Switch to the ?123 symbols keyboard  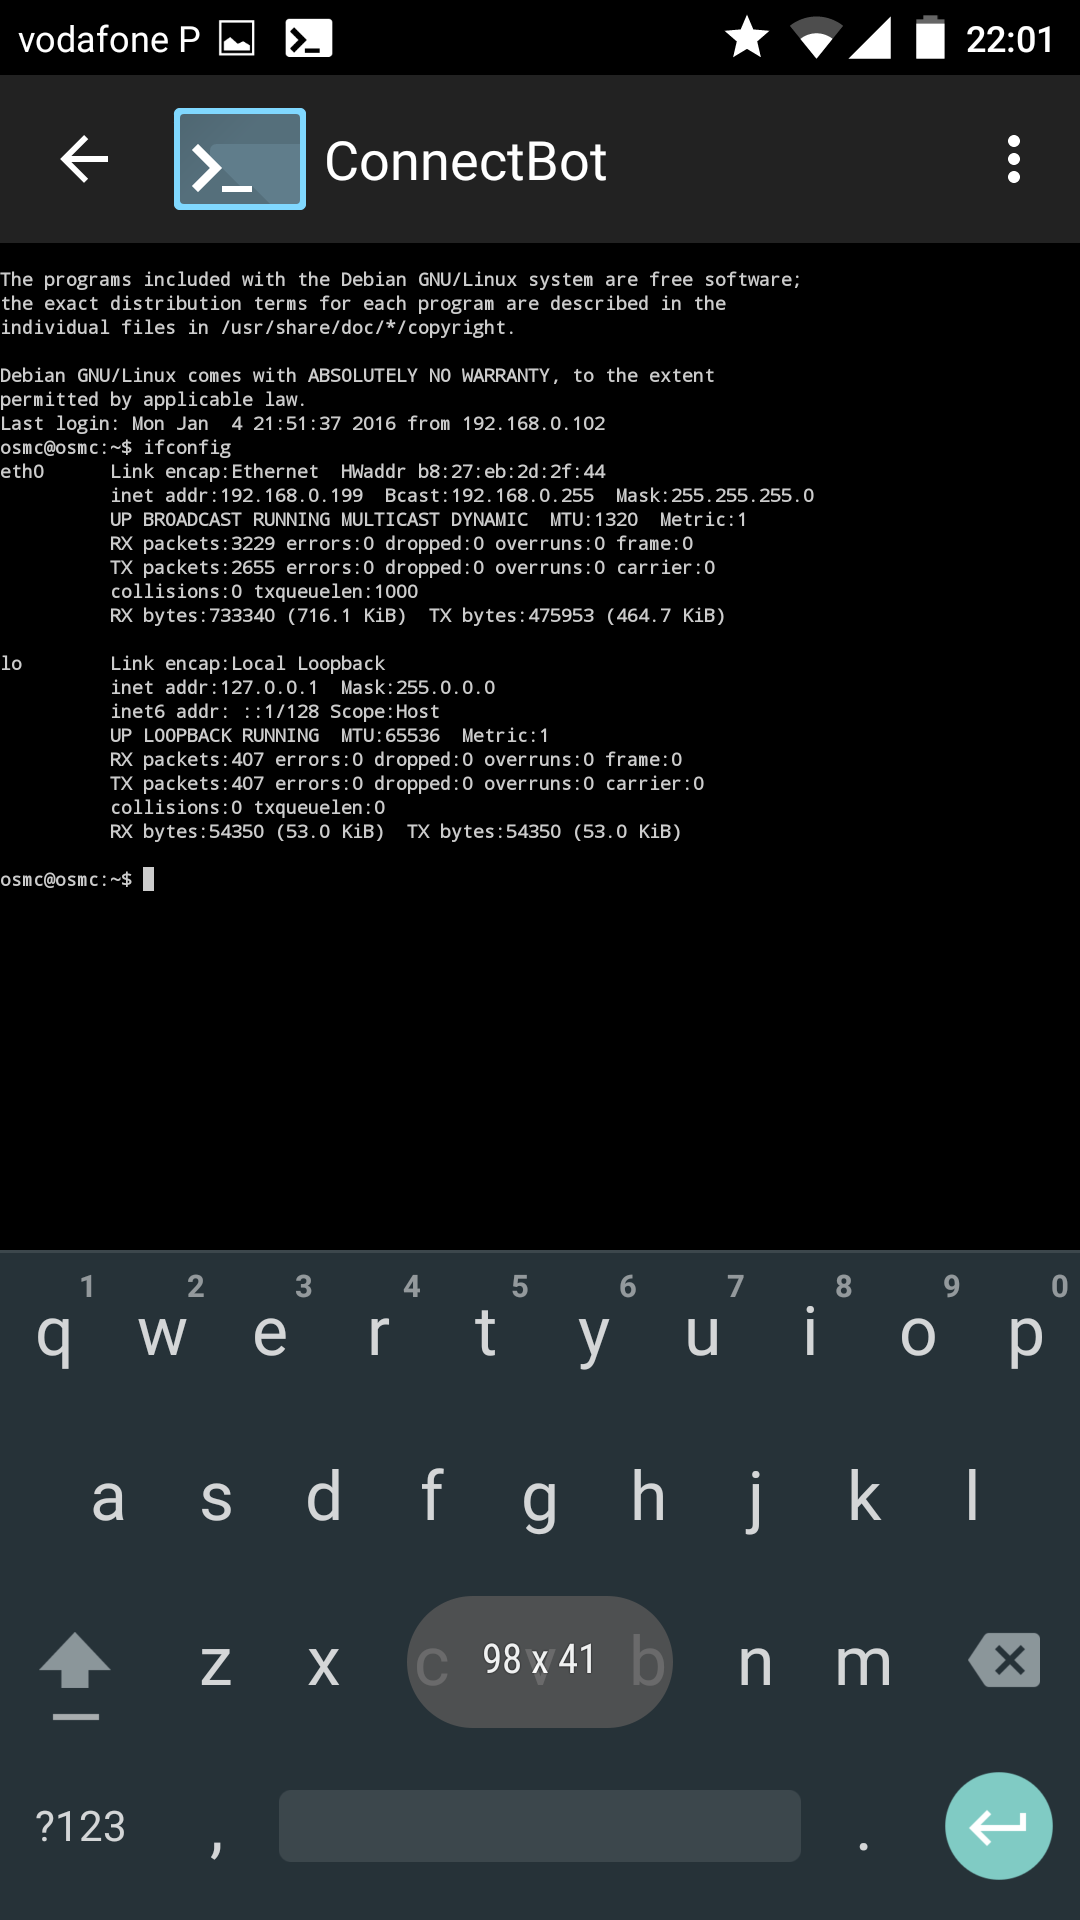click(80, 1827)
